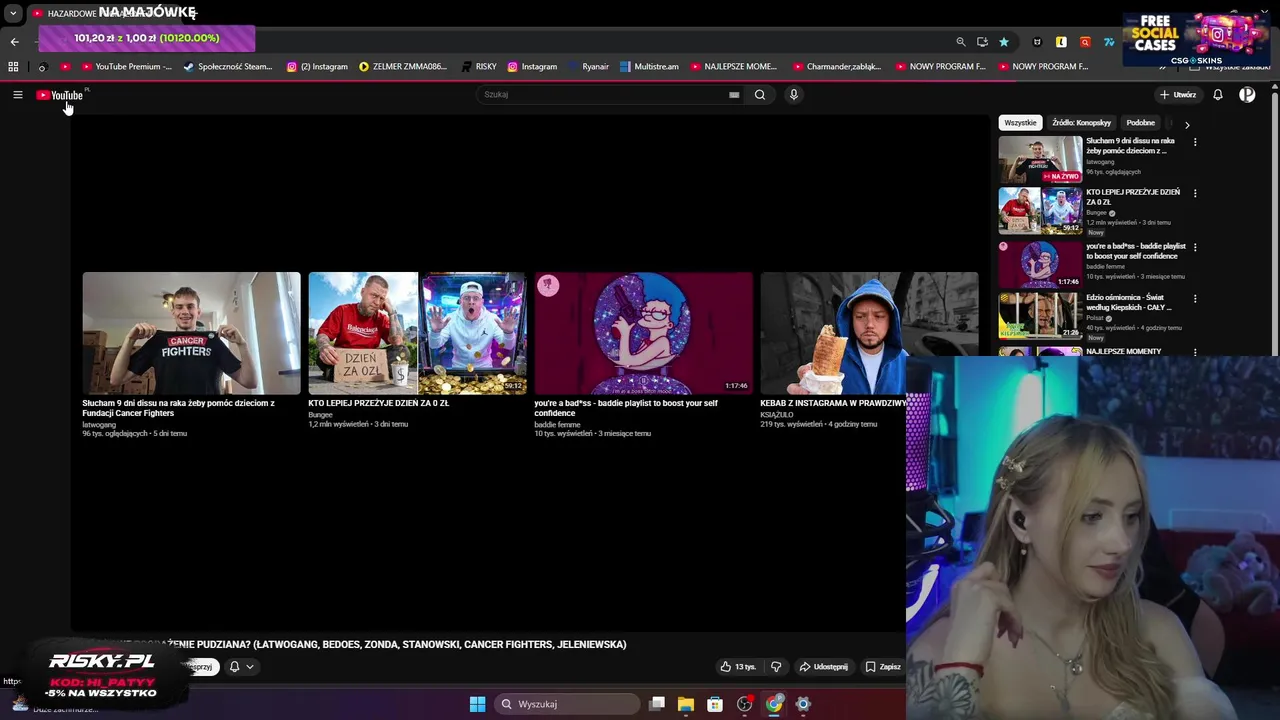
Task: Open '(2) Instagram' bookmark
Action: tap(317, 67)
